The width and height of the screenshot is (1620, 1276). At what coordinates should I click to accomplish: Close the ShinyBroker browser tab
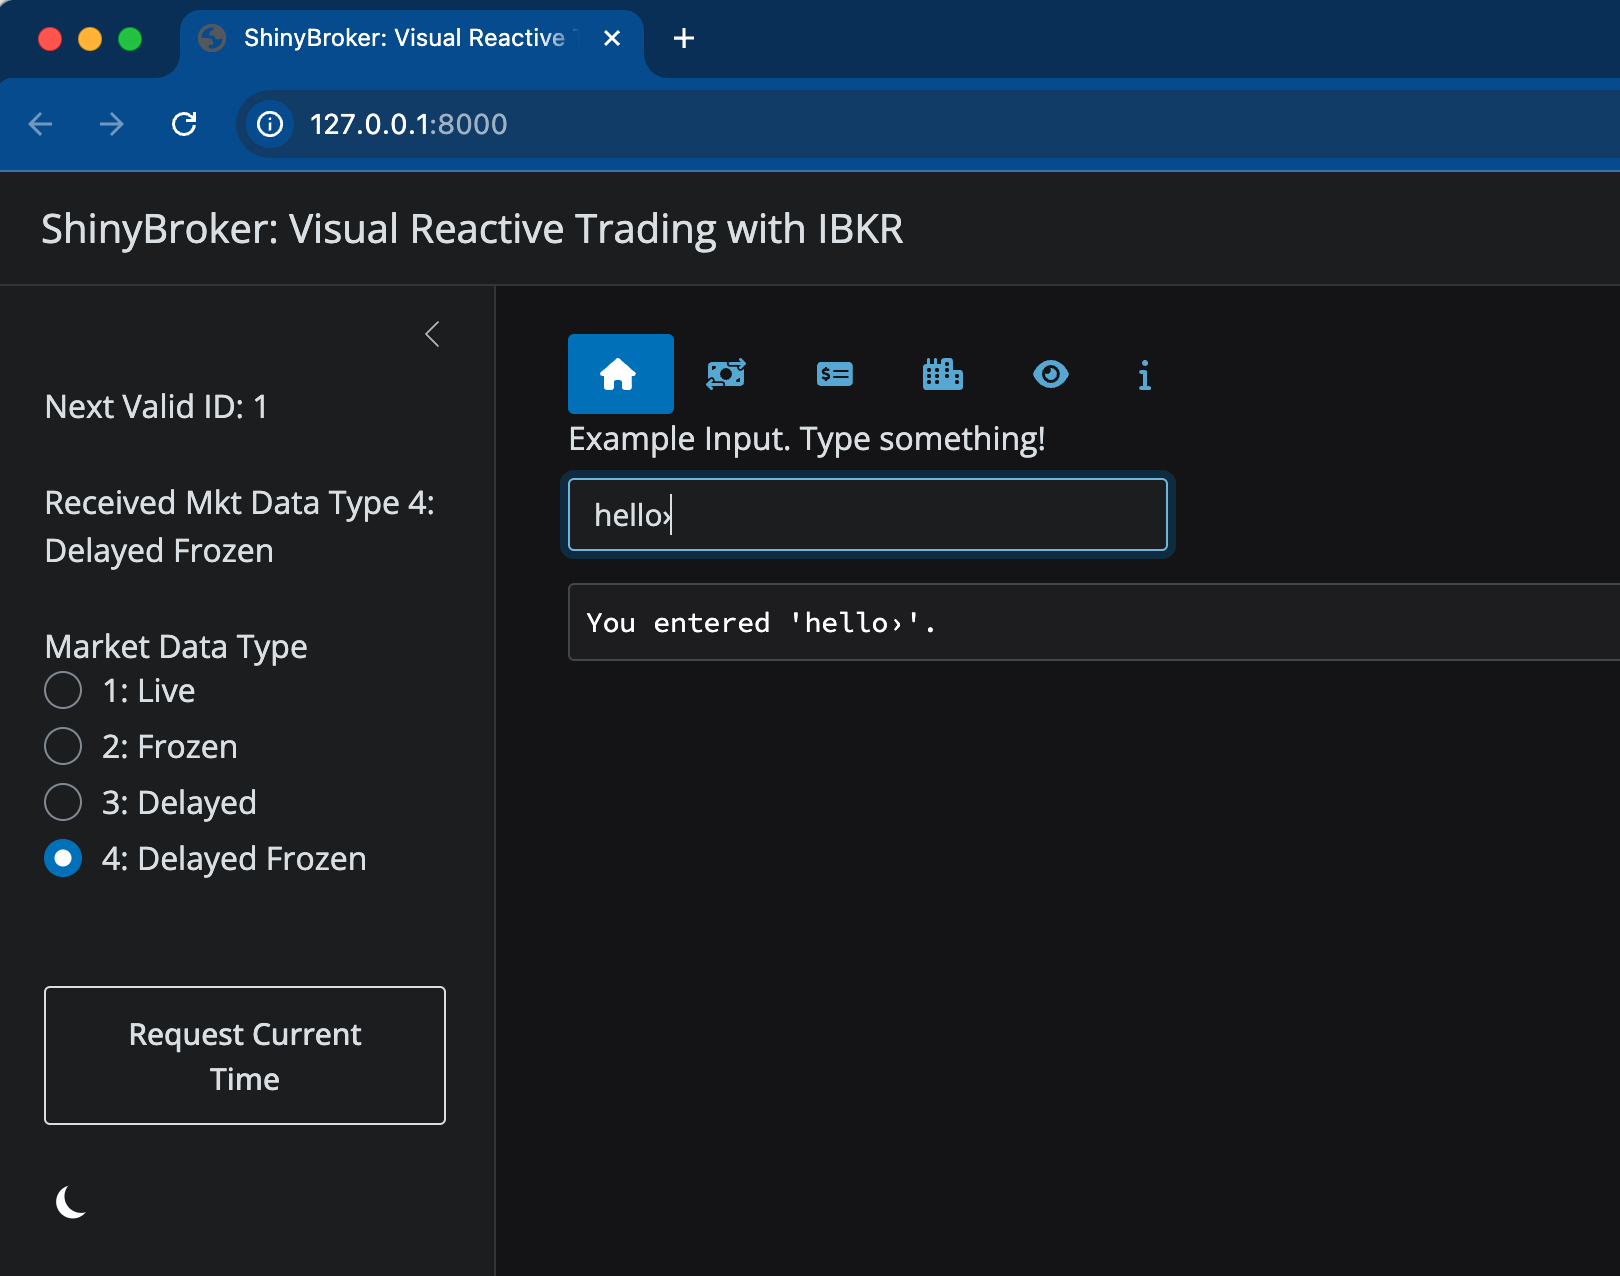click(612, 38)
